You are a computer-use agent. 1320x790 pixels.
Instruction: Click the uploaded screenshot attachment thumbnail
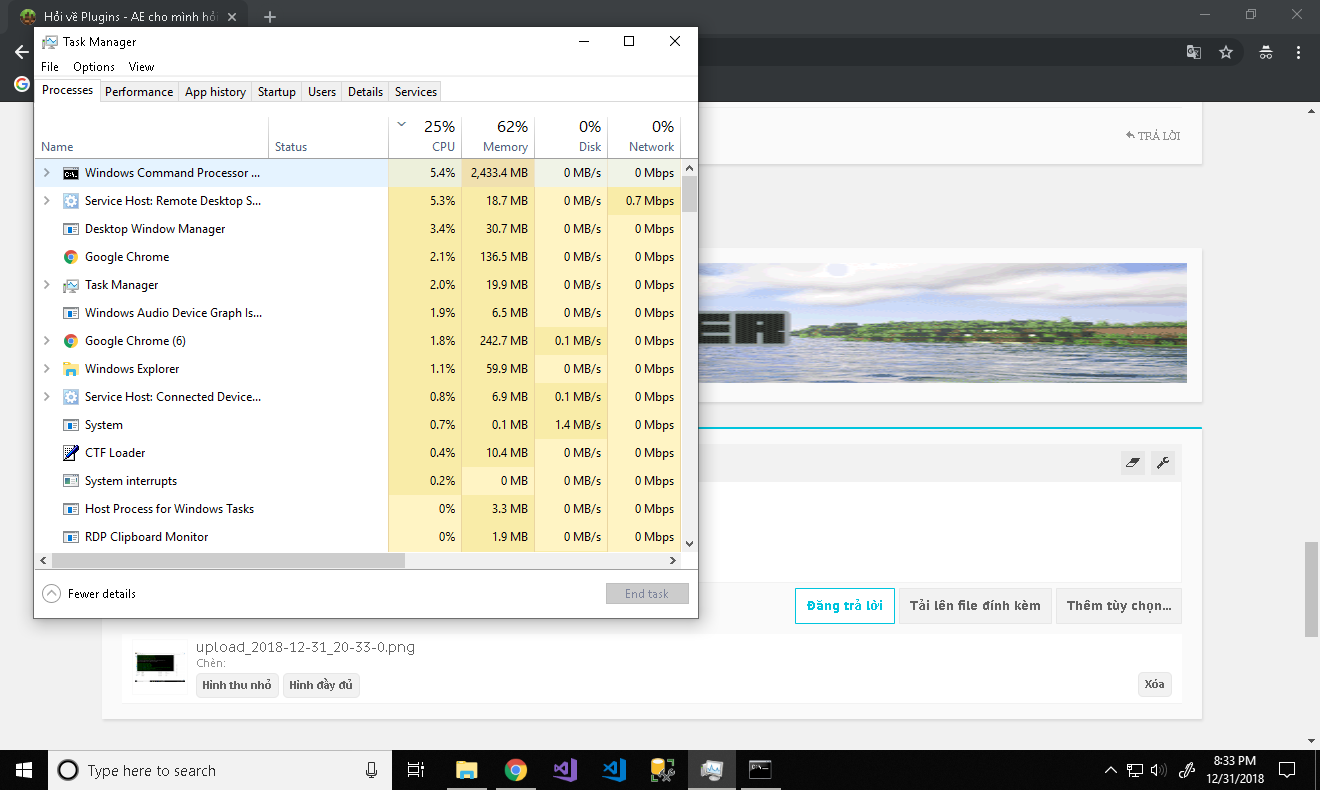click(160, 666)
